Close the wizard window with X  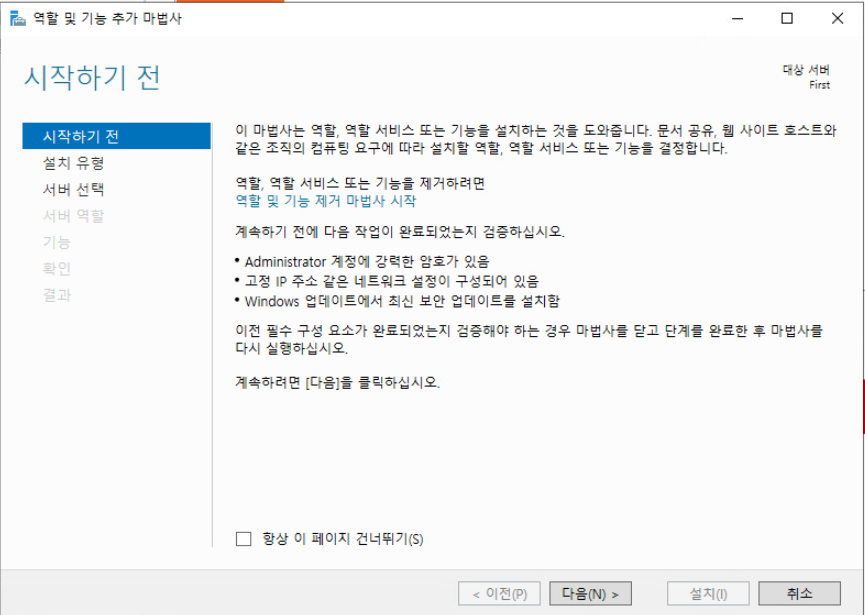837,18
